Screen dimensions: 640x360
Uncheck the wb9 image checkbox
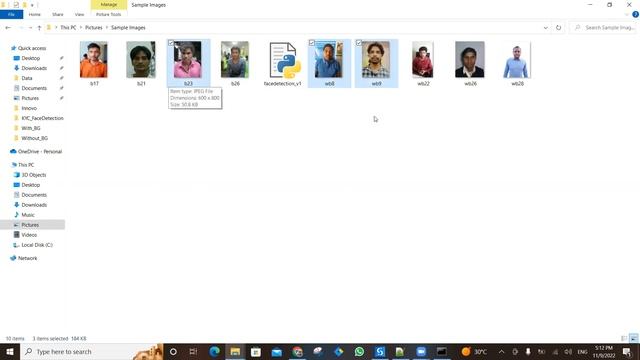359,43
